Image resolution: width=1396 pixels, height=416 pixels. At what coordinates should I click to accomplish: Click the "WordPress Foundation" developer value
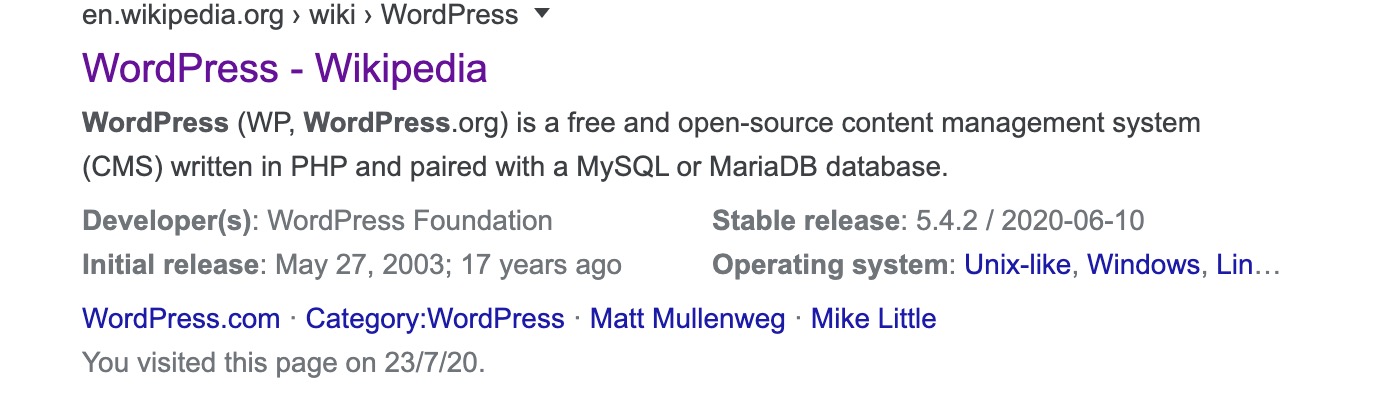(x=410, y=221)
